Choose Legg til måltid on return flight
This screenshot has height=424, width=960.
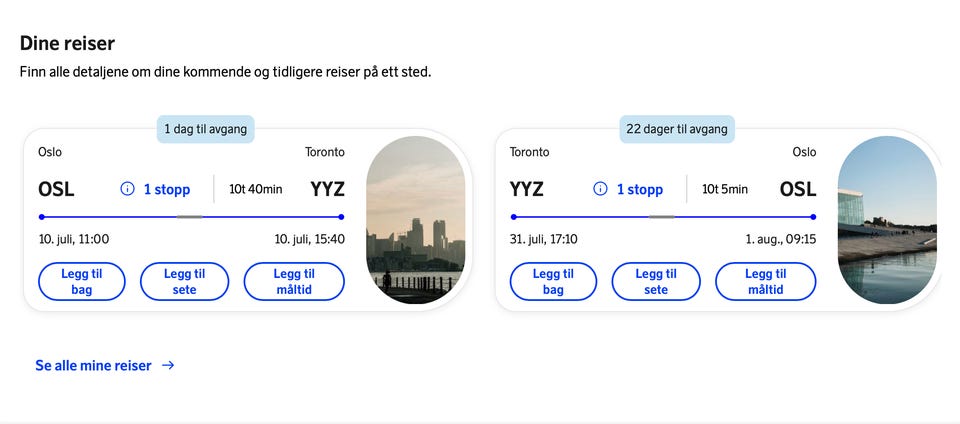click(765, 281)
